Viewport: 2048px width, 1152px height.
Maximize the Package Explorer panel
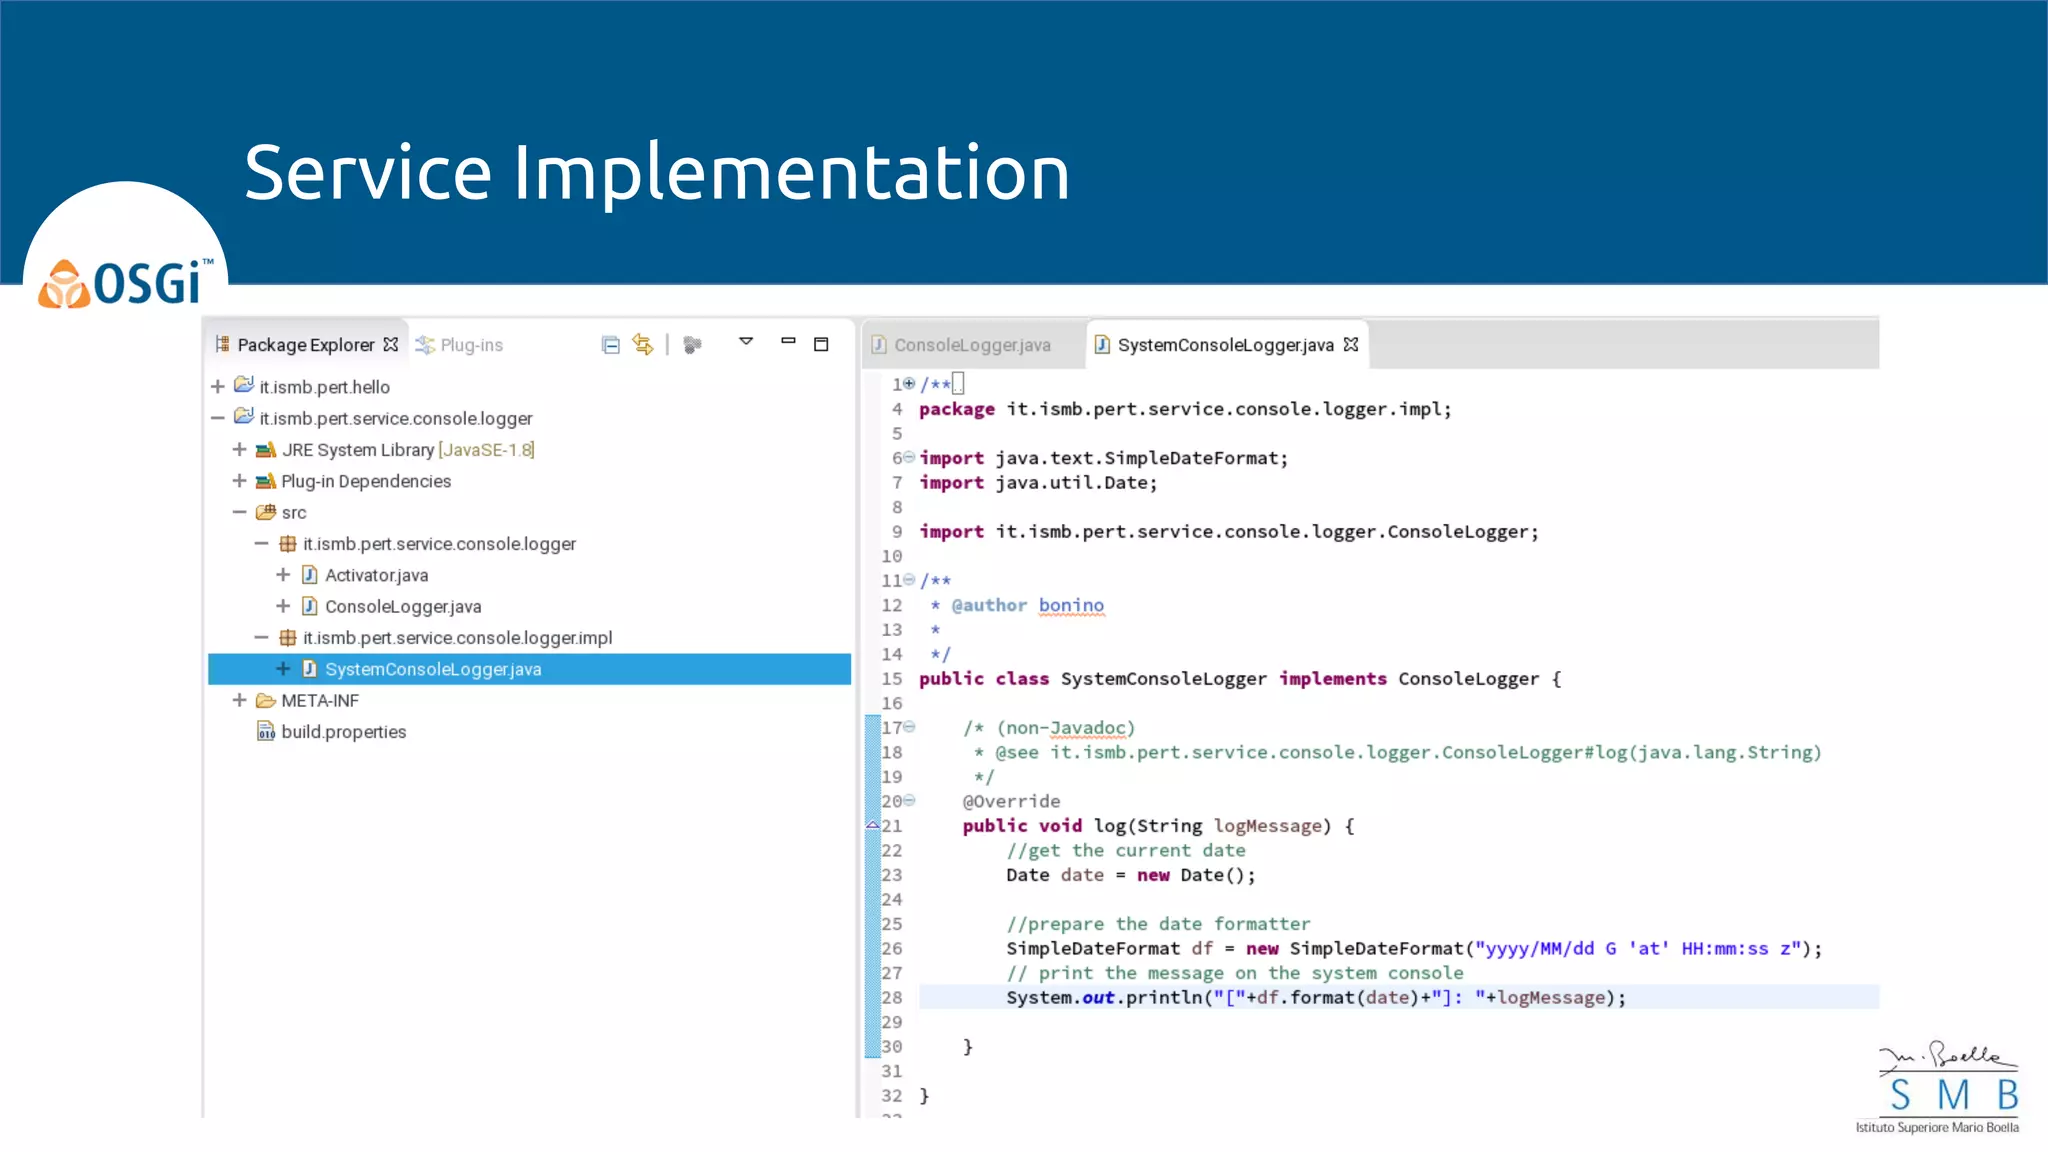pos(821,344)
